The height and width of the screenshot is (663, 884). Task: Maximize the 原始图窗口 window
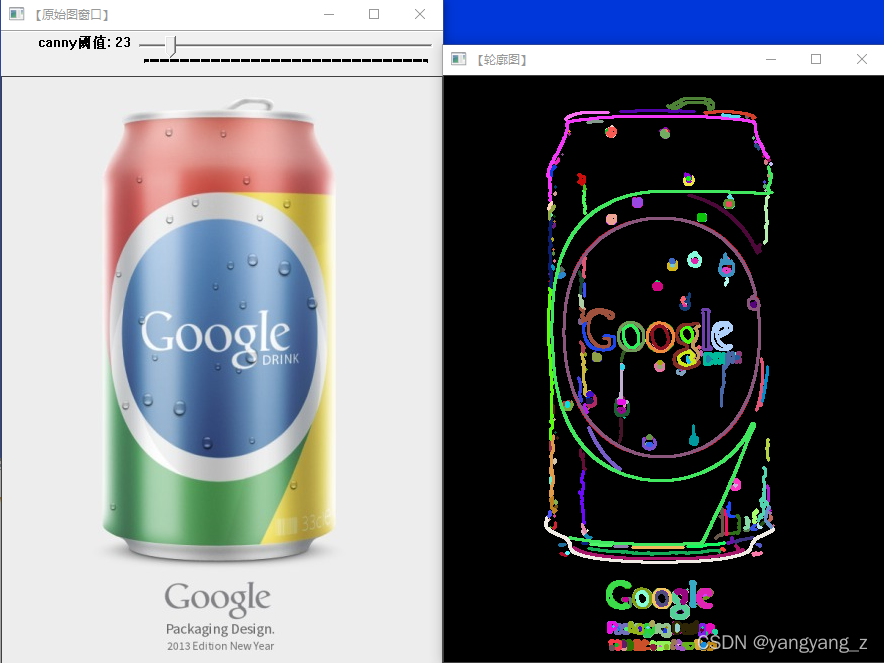coord(374,14)
